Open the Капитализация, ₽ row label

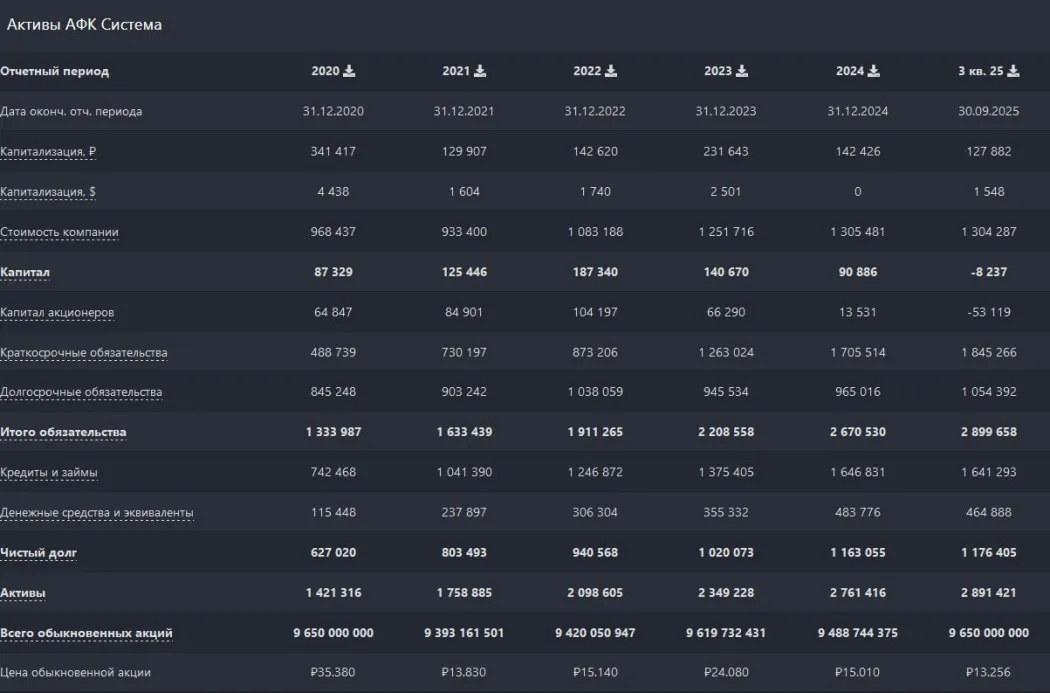click(48, 152)
